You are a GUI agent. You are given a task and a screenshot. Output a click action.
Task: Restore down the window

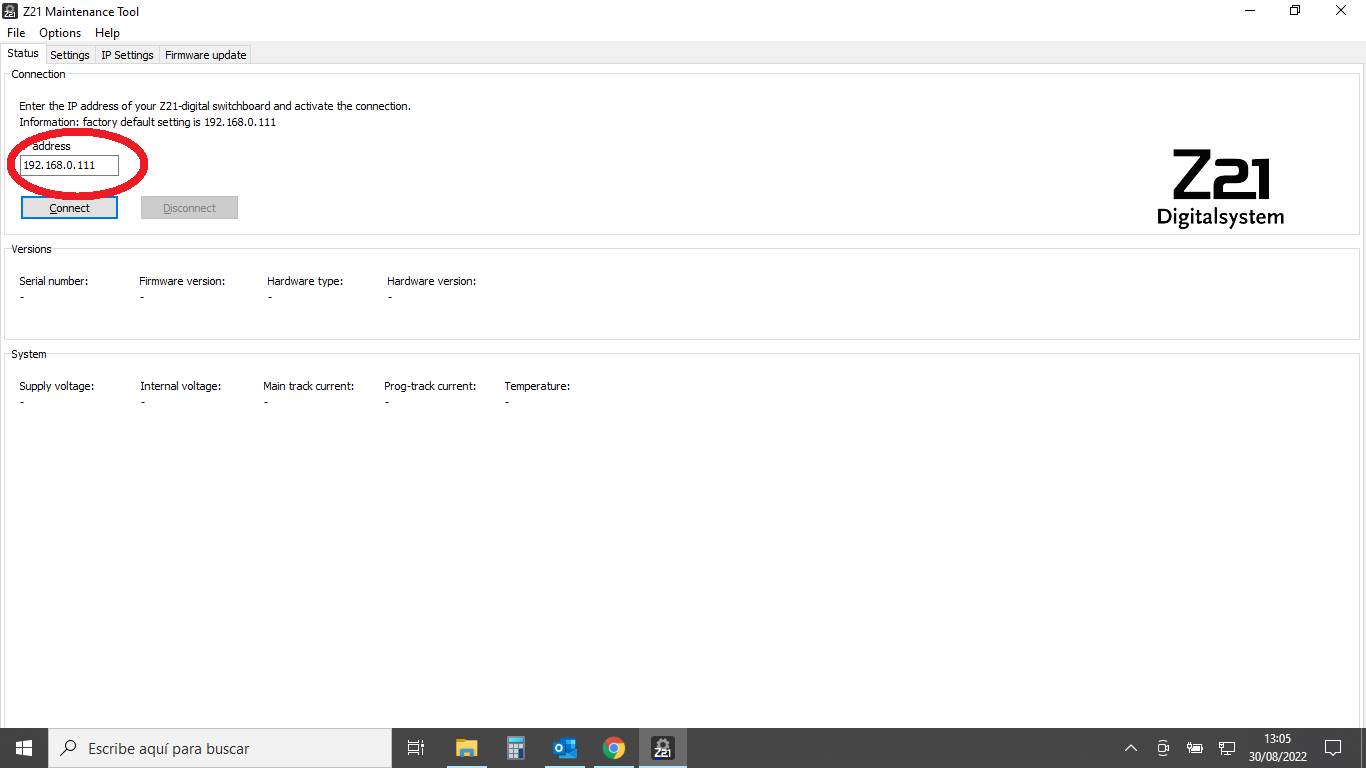(1295, 11)
